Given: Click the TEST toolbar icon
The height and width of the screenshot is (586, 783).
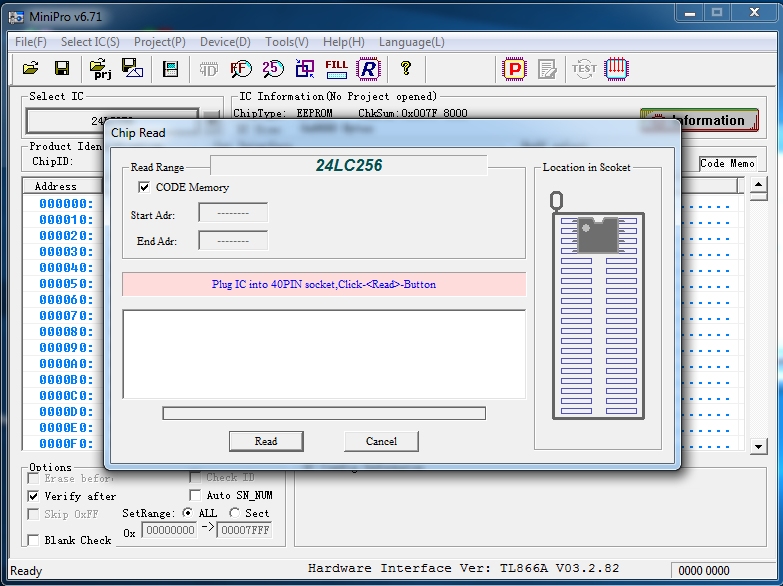Looking at the screenshot, I should (584, 68).
